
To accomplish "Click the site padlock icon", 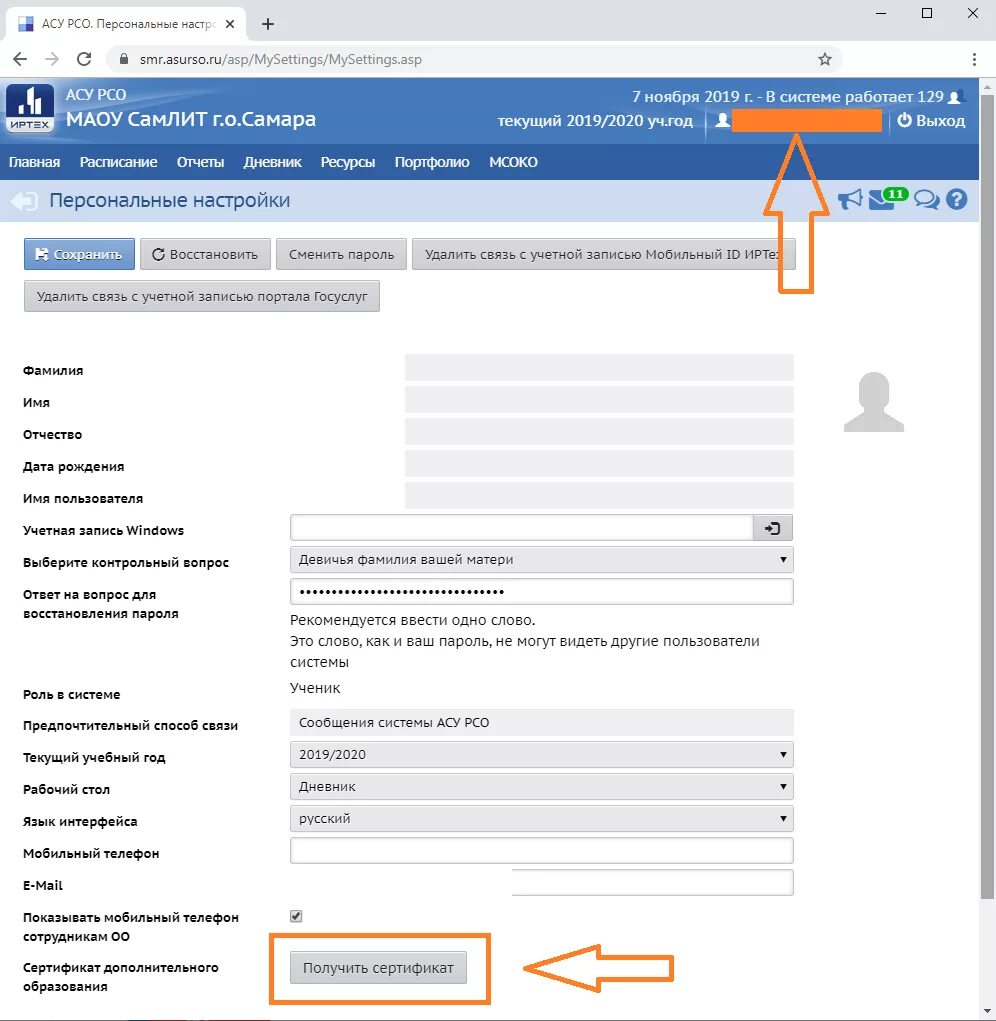I will tap(124, 59).
